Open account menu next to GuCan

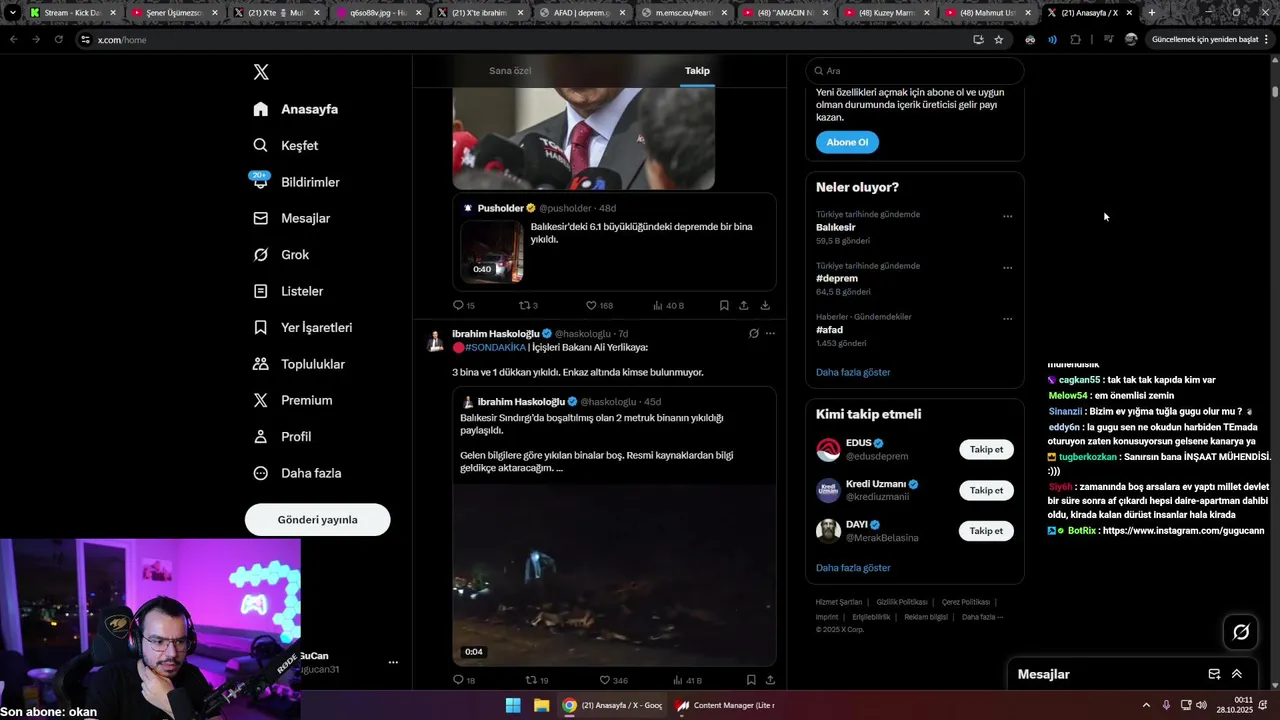point(393,662)
